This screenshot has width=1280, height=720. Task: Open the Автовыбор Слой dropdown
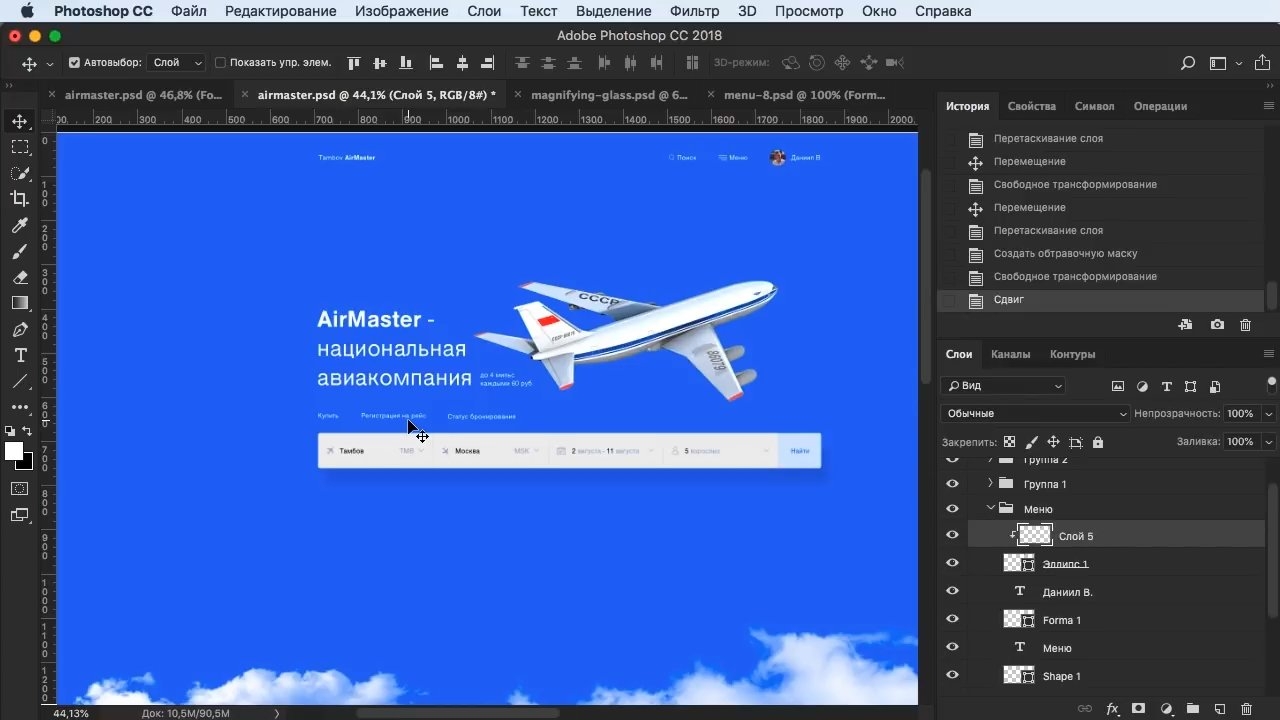(x=176, y=63)
